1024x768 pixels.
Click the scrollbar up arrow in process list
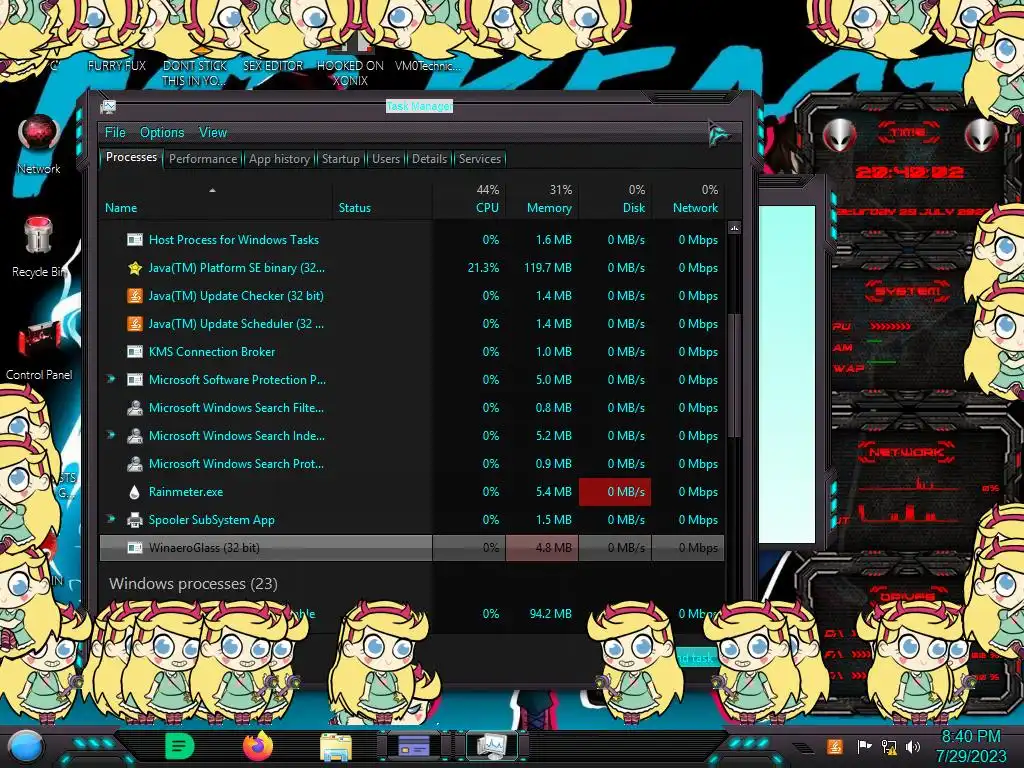(734, 228)
